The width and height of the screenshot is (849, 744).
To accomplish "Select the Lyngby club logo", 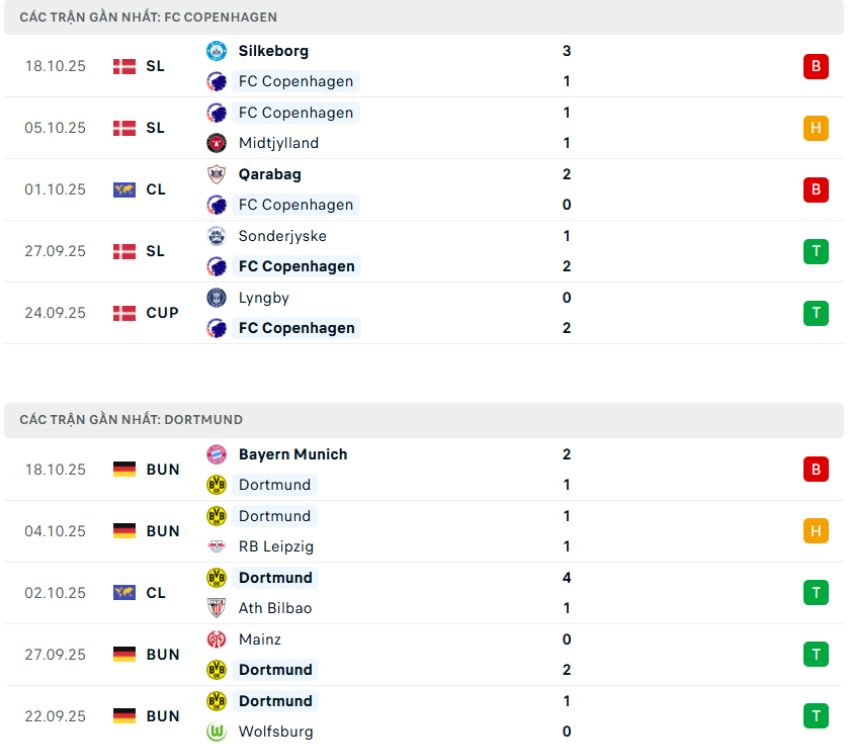I will click(216, 297).
